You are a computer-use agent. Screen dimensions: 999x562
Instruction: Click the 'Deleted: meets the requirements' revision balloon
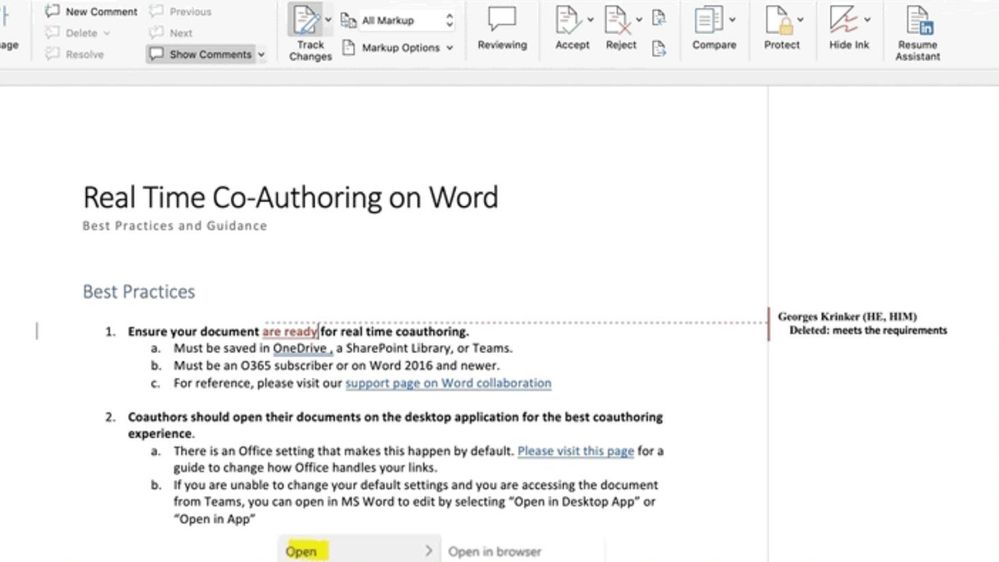(868, 330)
